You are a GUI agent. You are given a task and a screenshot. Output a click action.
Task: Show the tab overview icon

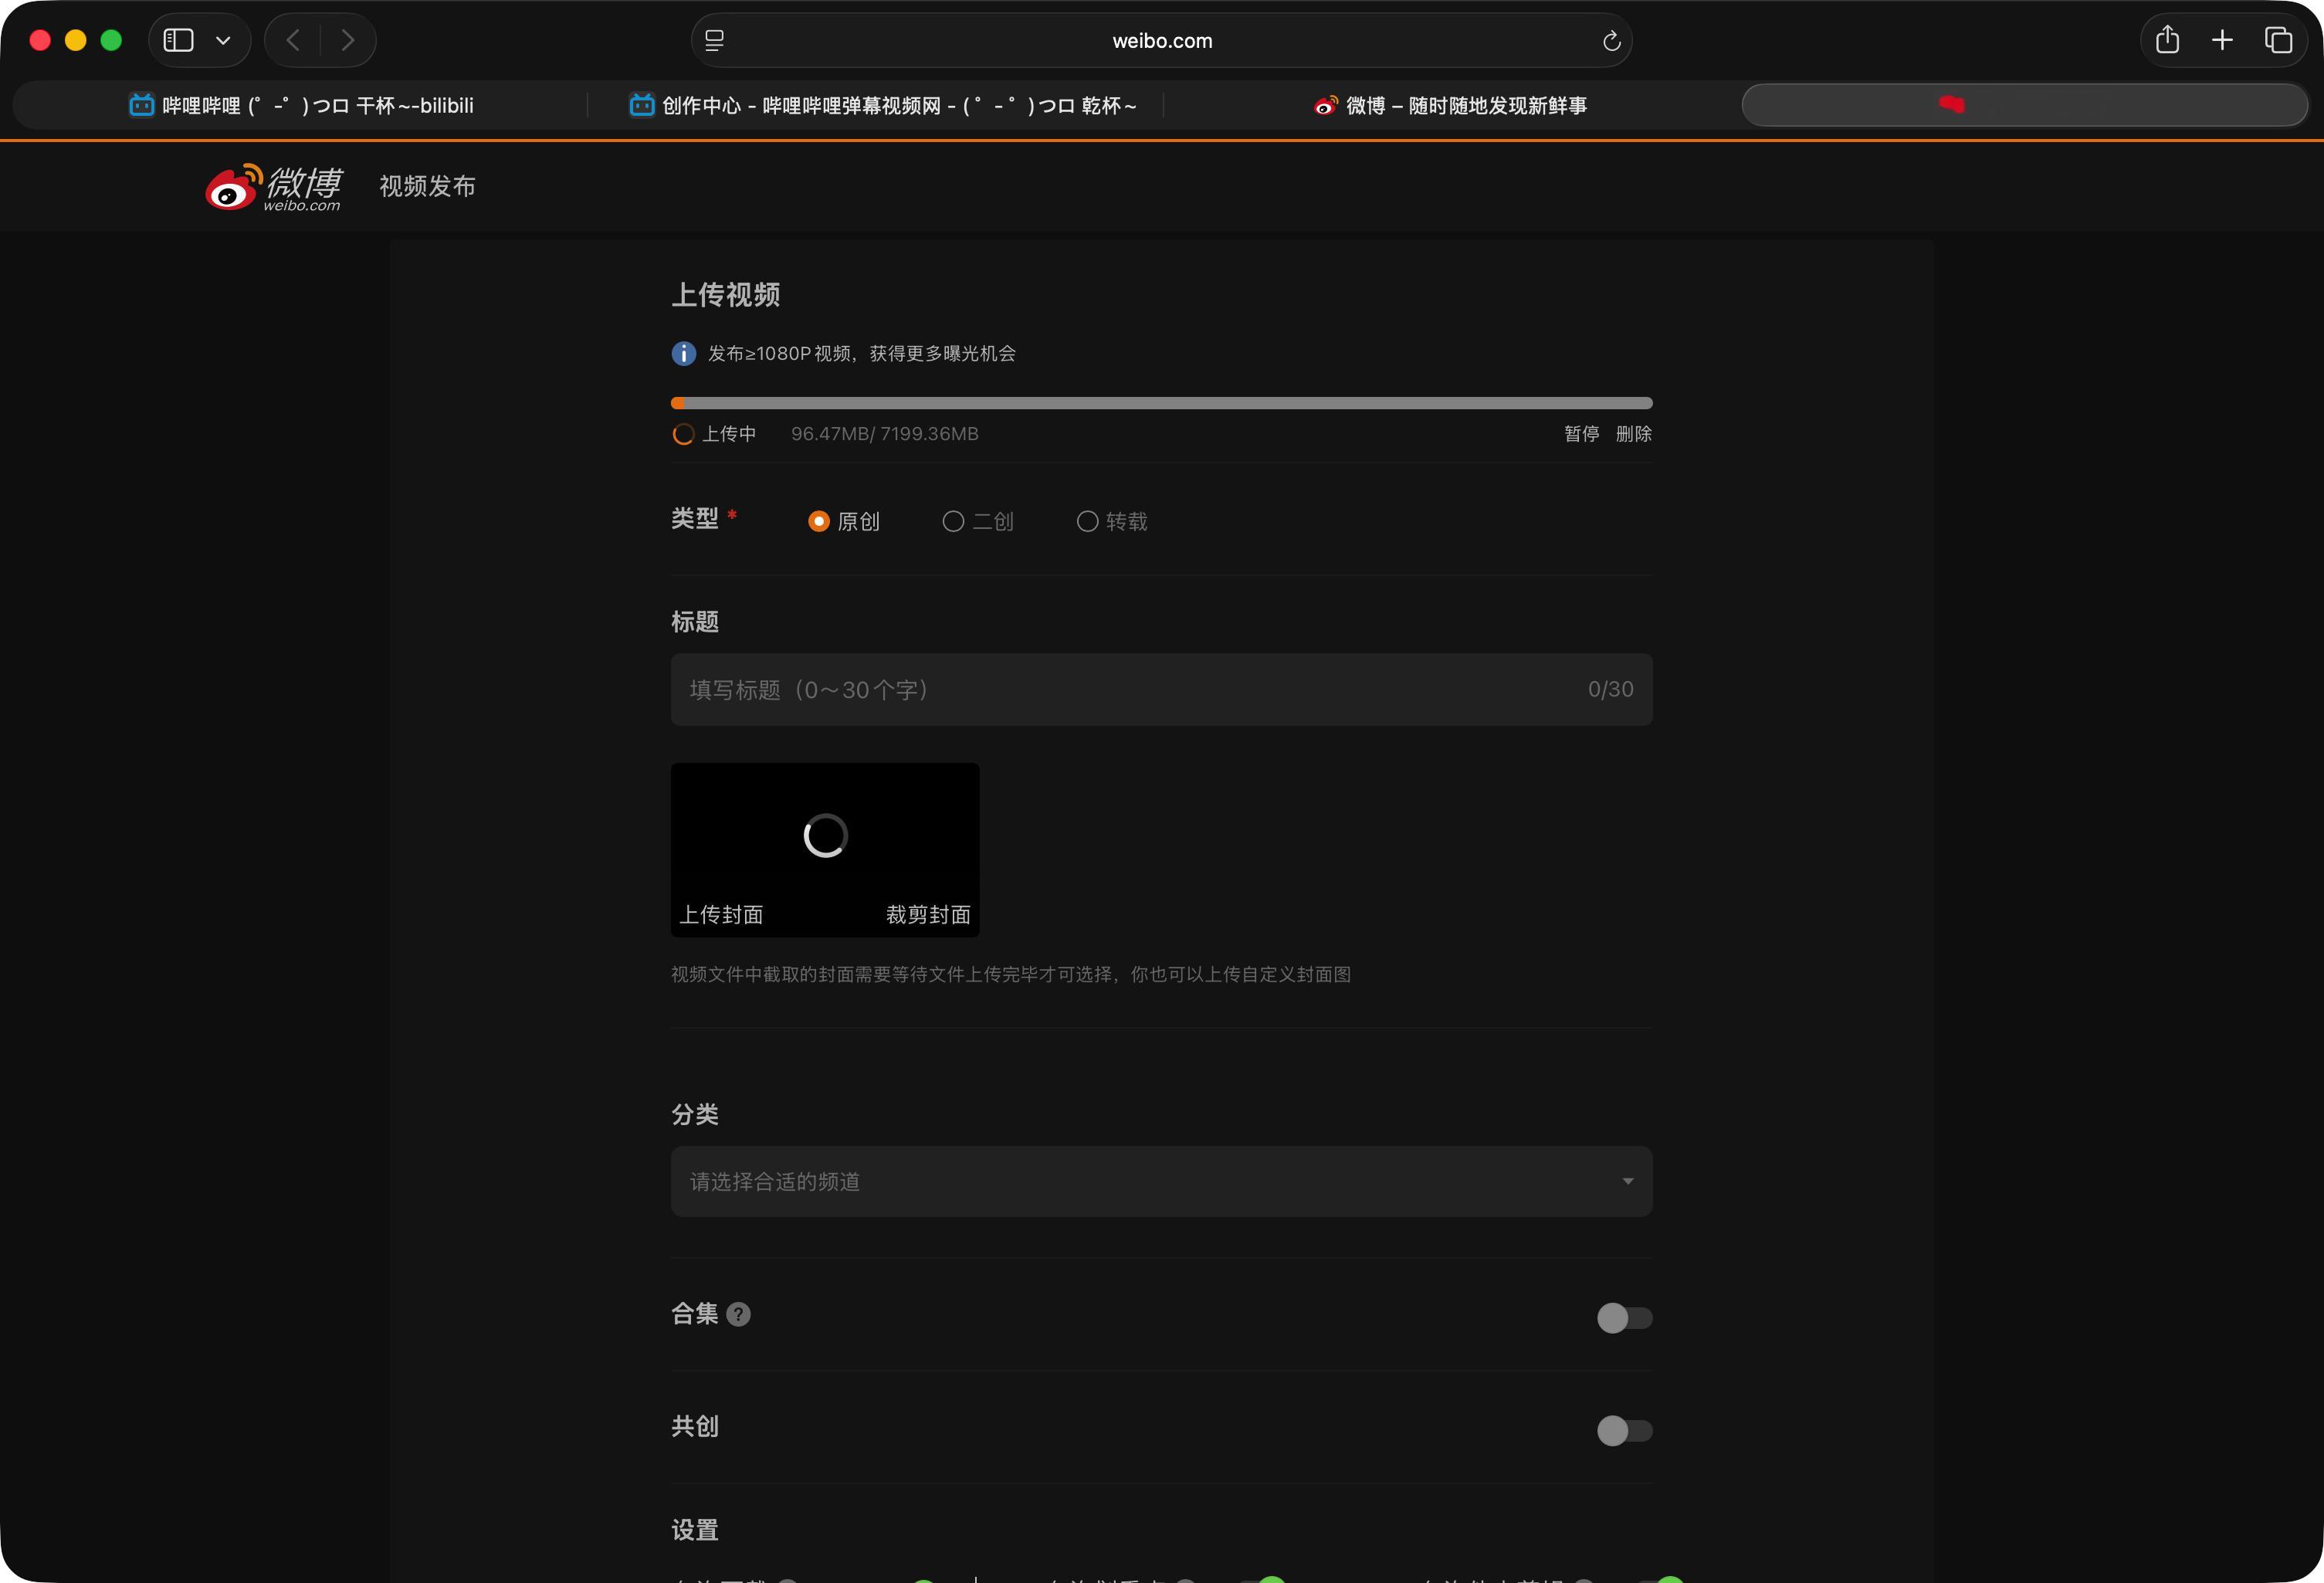point(2278,40)
